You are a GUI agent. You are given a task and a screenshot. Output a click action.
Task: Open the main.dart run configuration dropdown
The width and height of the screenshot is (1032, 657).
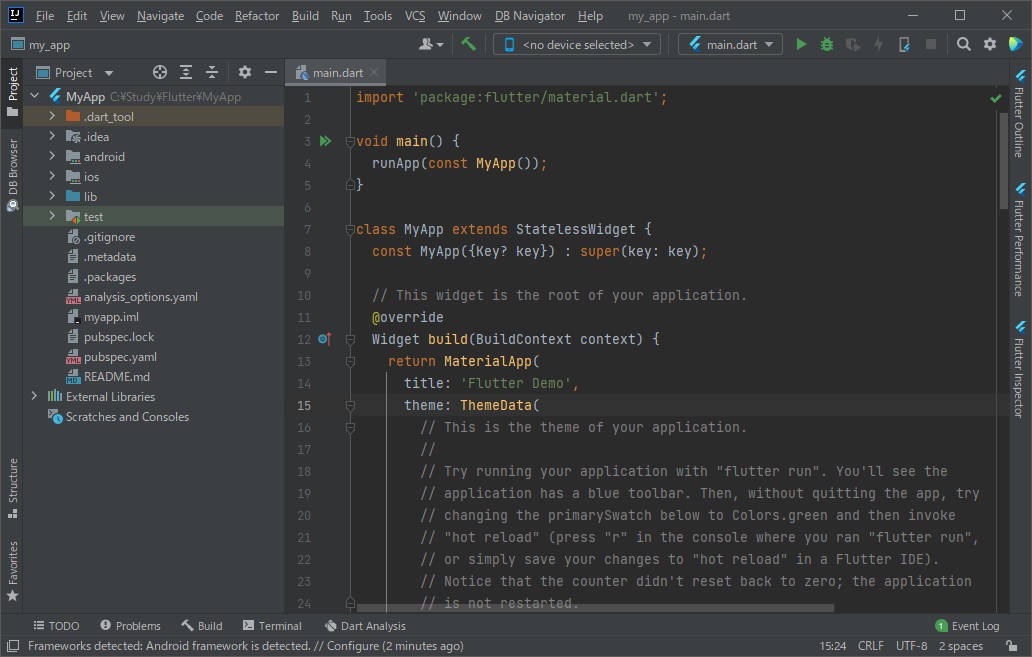point(730,44)
